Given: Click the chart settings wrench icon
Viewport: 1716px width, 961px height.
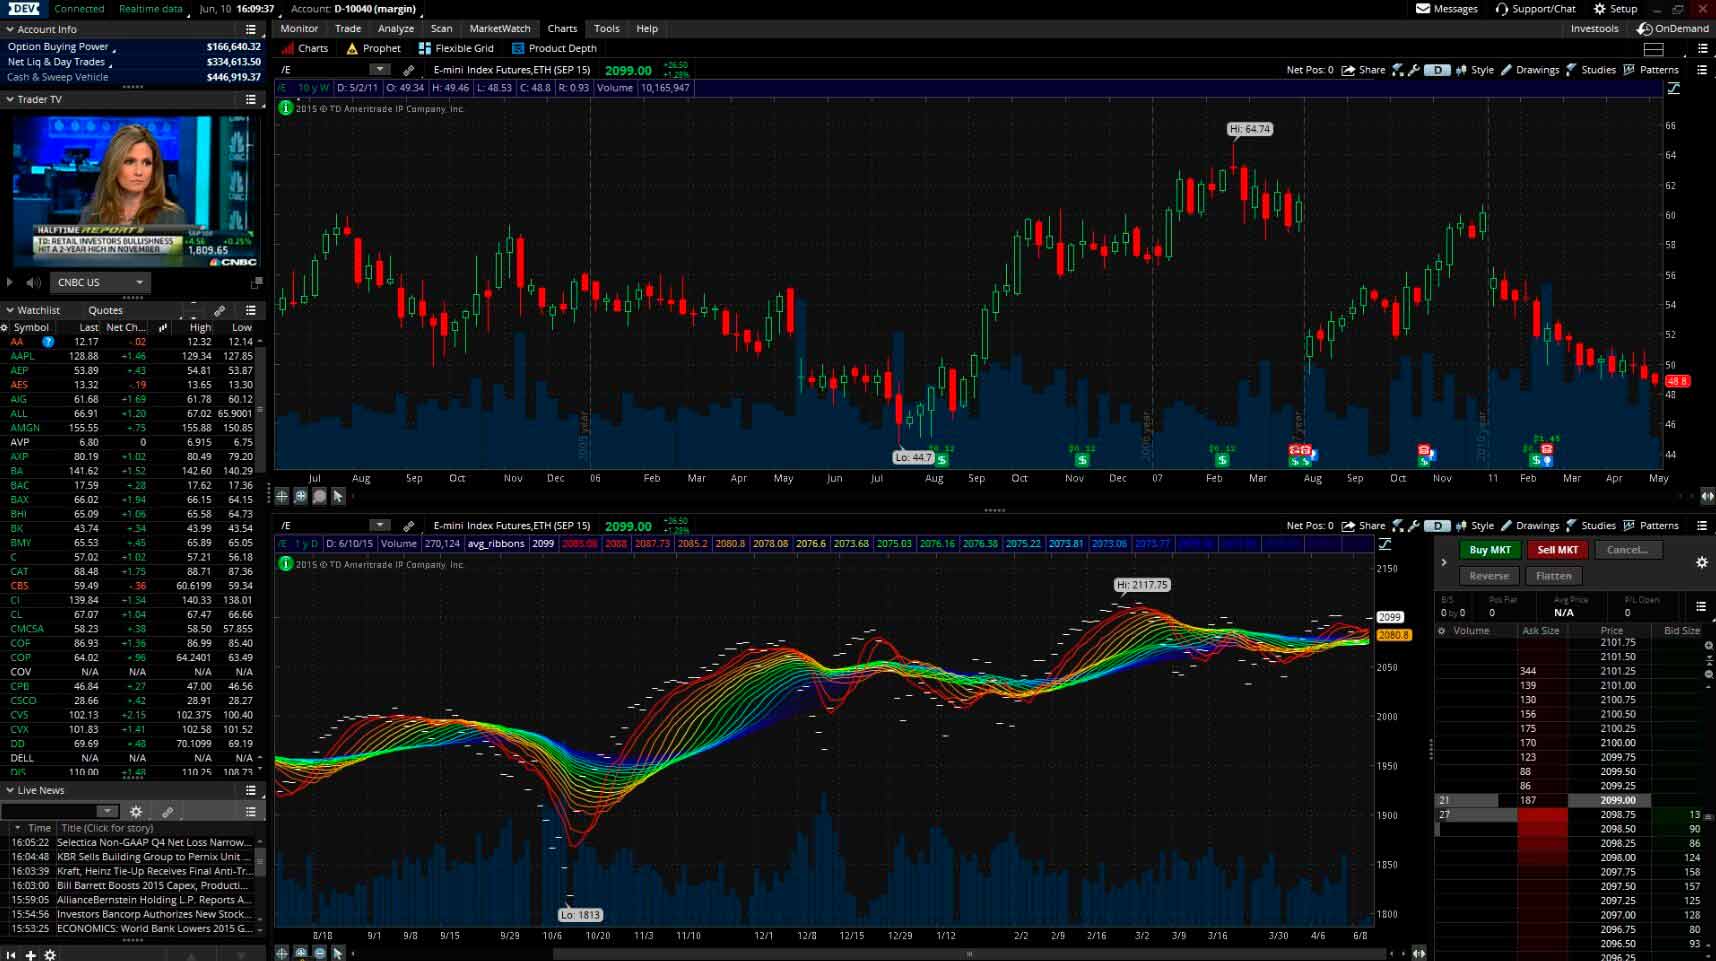Looking at the screenshot, I should [x=1414, y=70].
